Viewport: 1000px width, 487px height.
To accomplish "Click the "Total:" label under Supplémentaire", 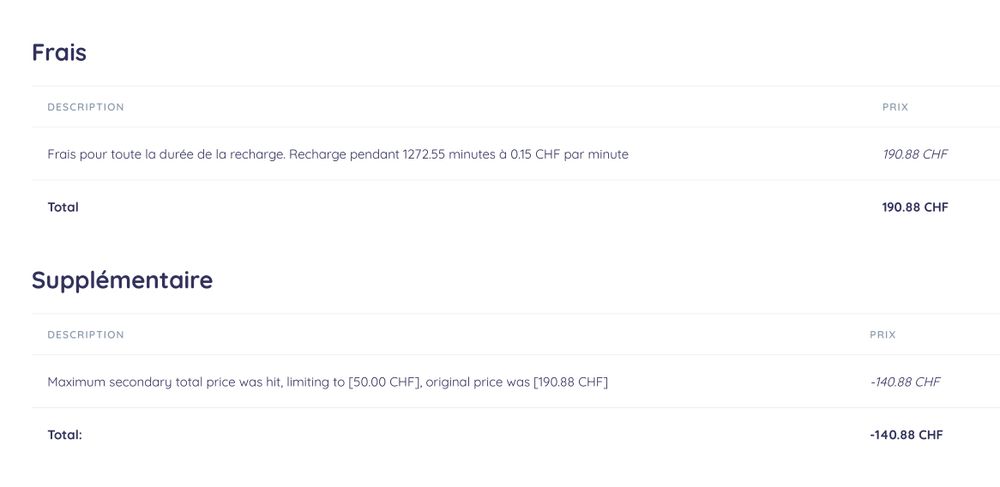I will pos(65,435).
